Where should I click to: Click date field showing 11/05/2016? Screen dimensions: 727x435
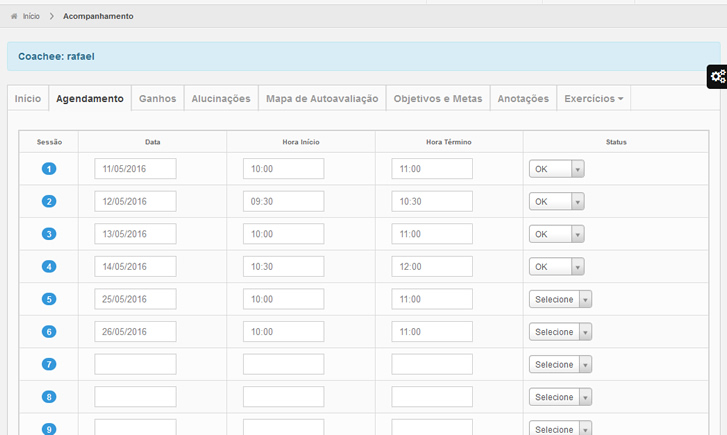point(135,169)
